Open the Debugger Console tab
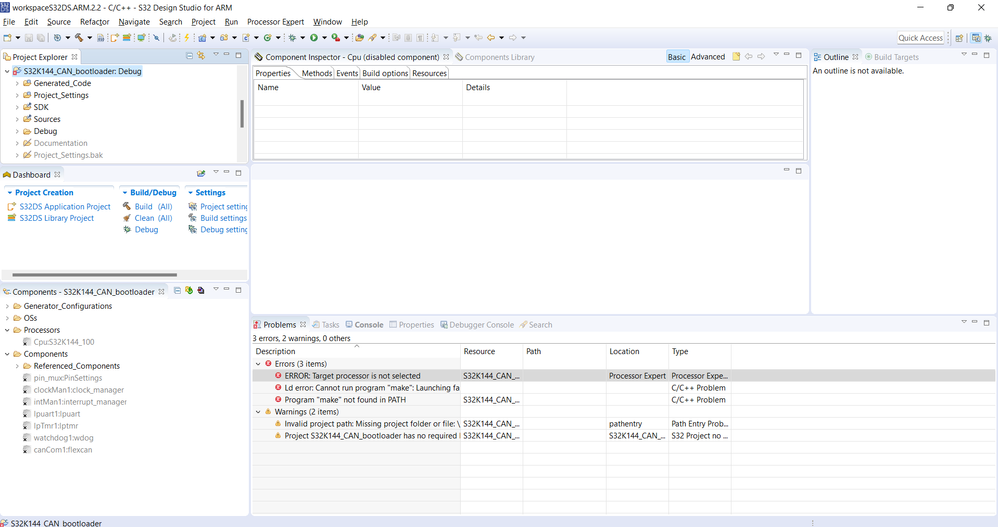This screenshot has height=527, width=998. tap(477, 325)
